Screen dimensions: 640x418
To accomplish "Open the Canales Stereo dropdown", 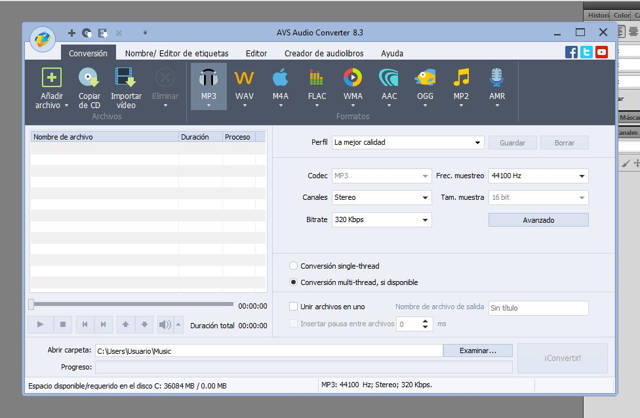I will point(381,198).
